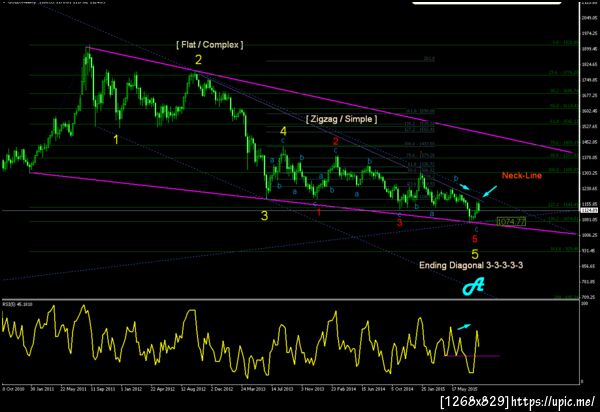Select the 'Ending Diagonal 3-3-3-3' text
Screen dimensions: 600x412
(x=471, y=265)
